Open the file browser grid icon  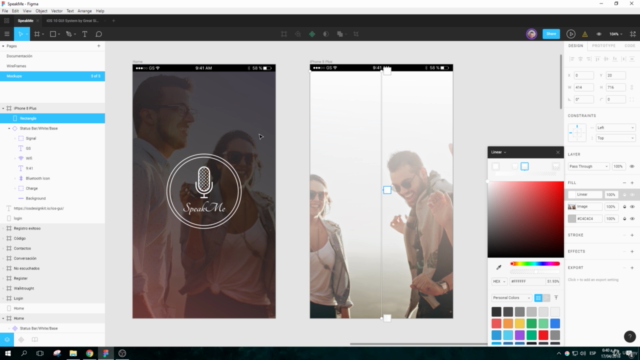[x=7, y=20]
